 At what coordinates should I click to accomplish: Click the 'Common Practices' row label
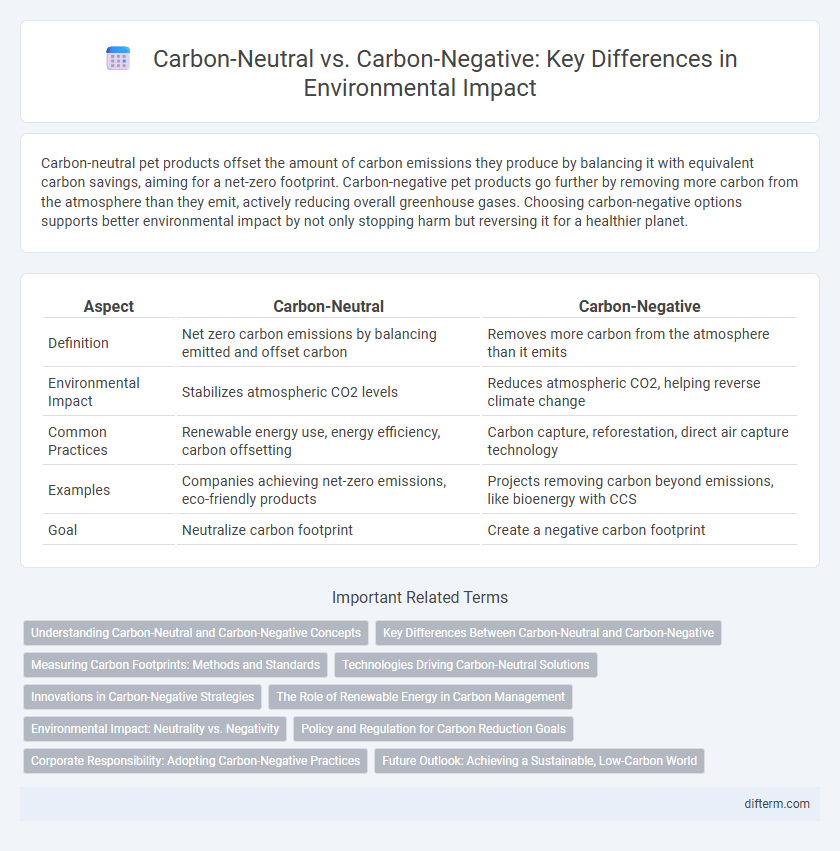78,441
